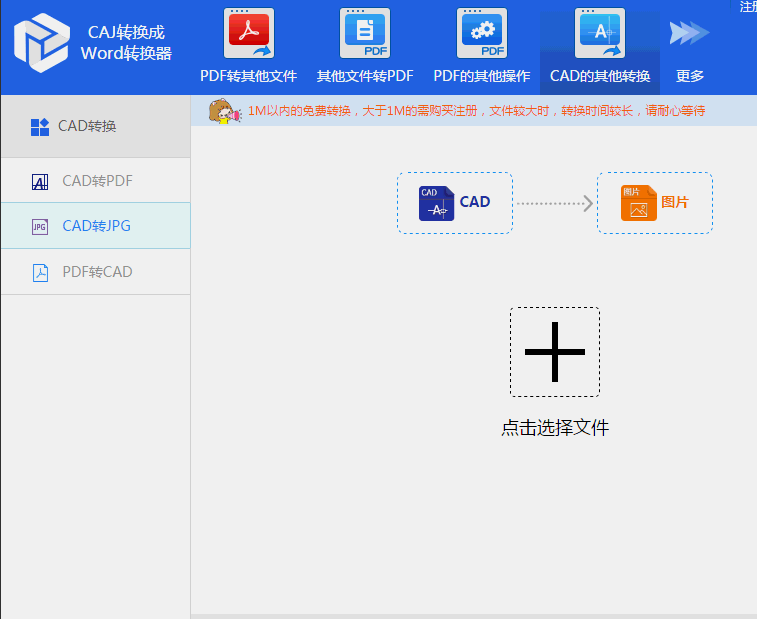Click the 图片 label in output box
757x619 pixels.
[x=674, y=202]
